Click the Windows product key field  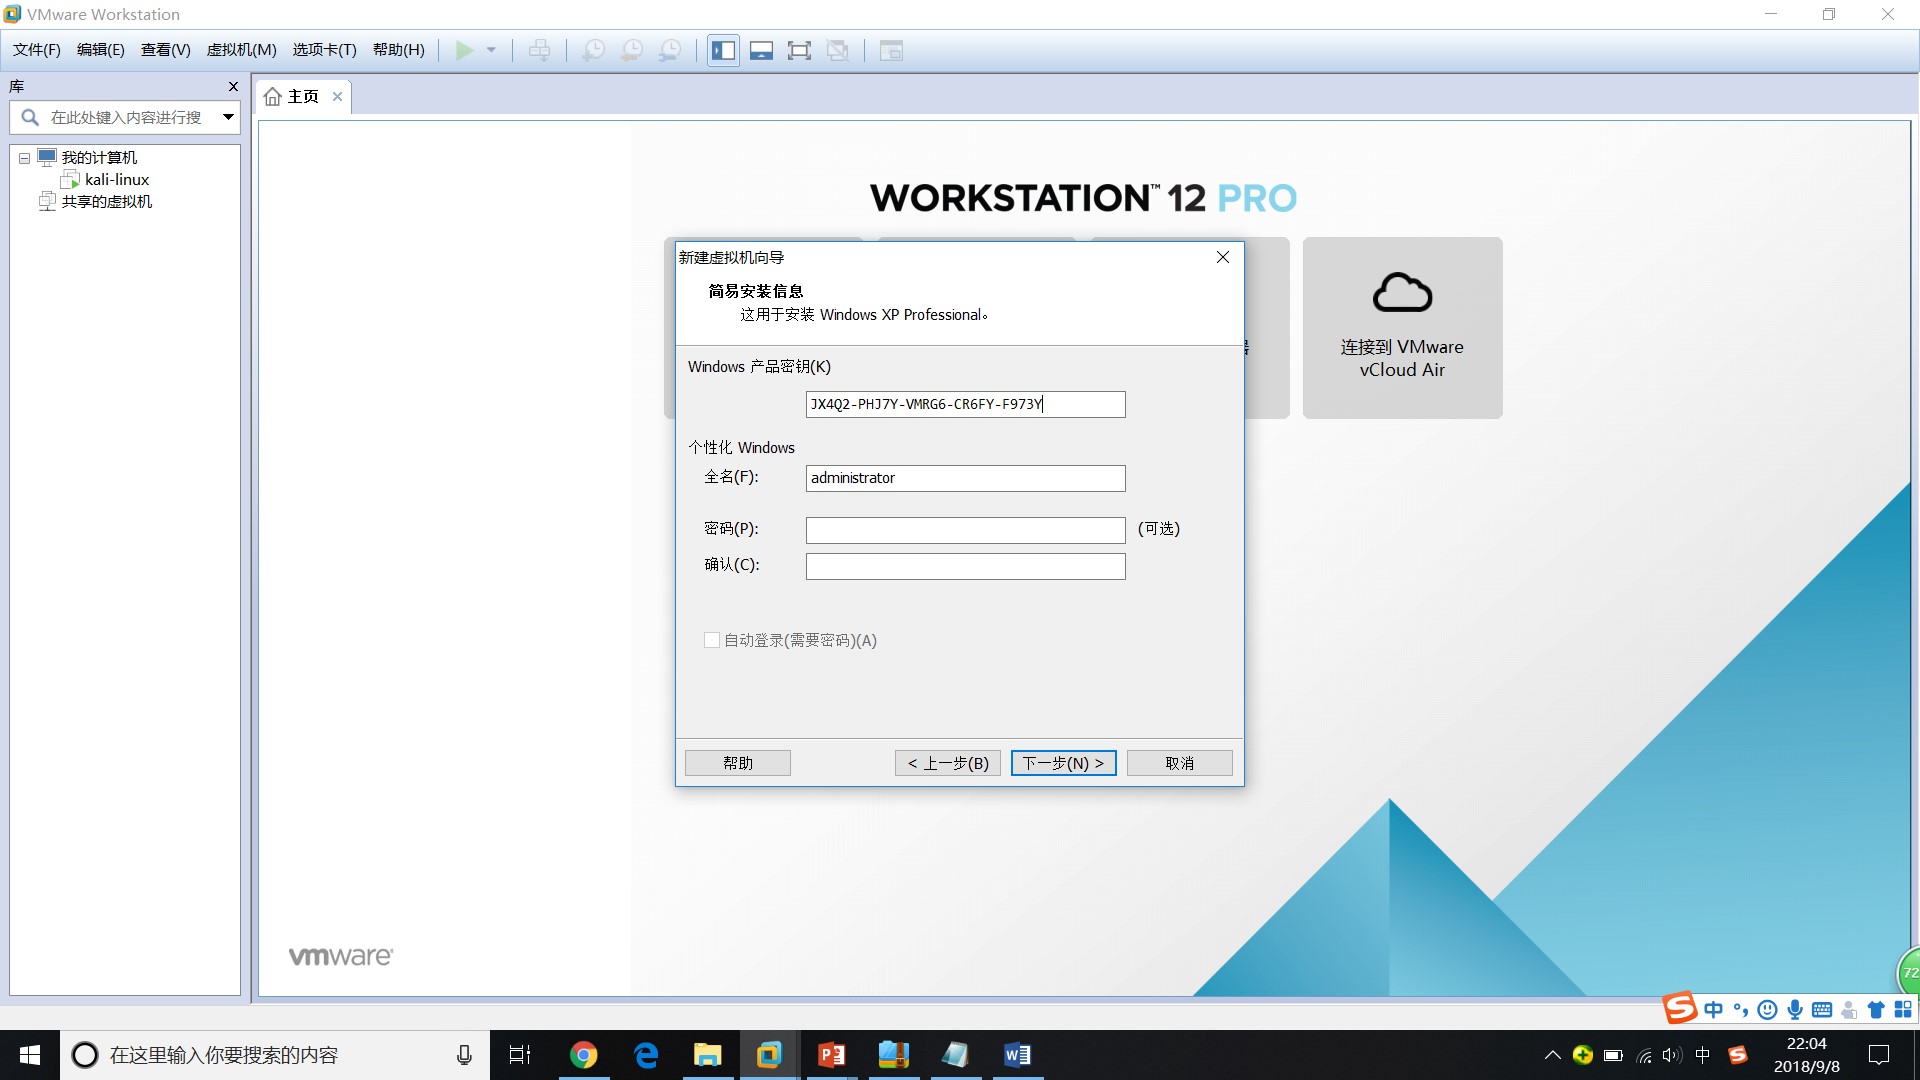pos(964,404)
